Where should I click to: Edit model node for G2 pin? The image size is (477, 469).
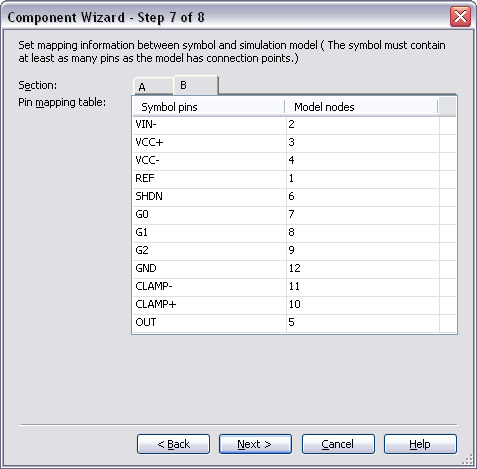363,250
